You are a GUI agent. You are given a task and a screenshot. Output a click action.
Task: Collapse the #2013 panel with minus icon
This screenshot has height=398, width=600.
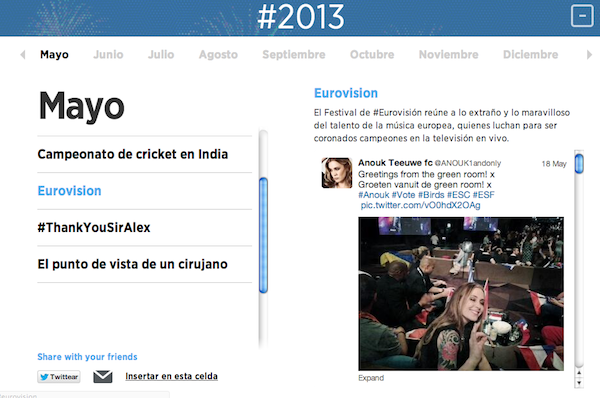point(582,16)
